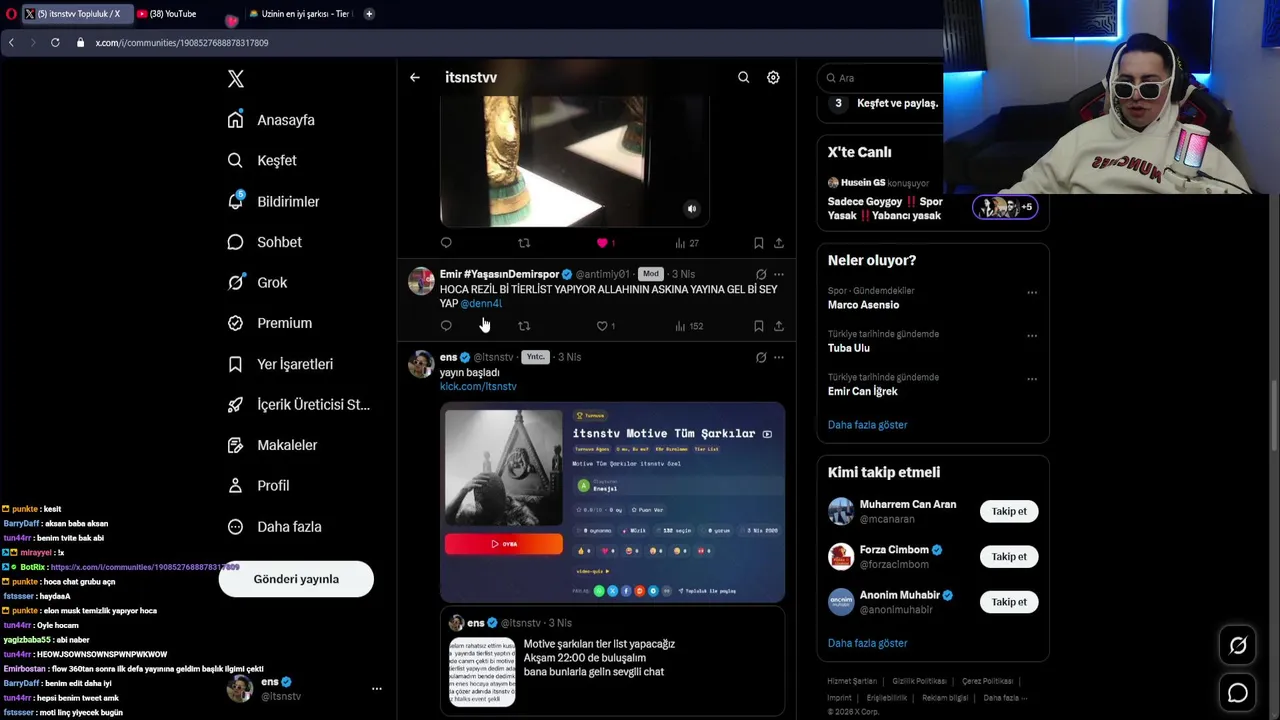
Task: Go to Profil page
Action: click(258, 486)
